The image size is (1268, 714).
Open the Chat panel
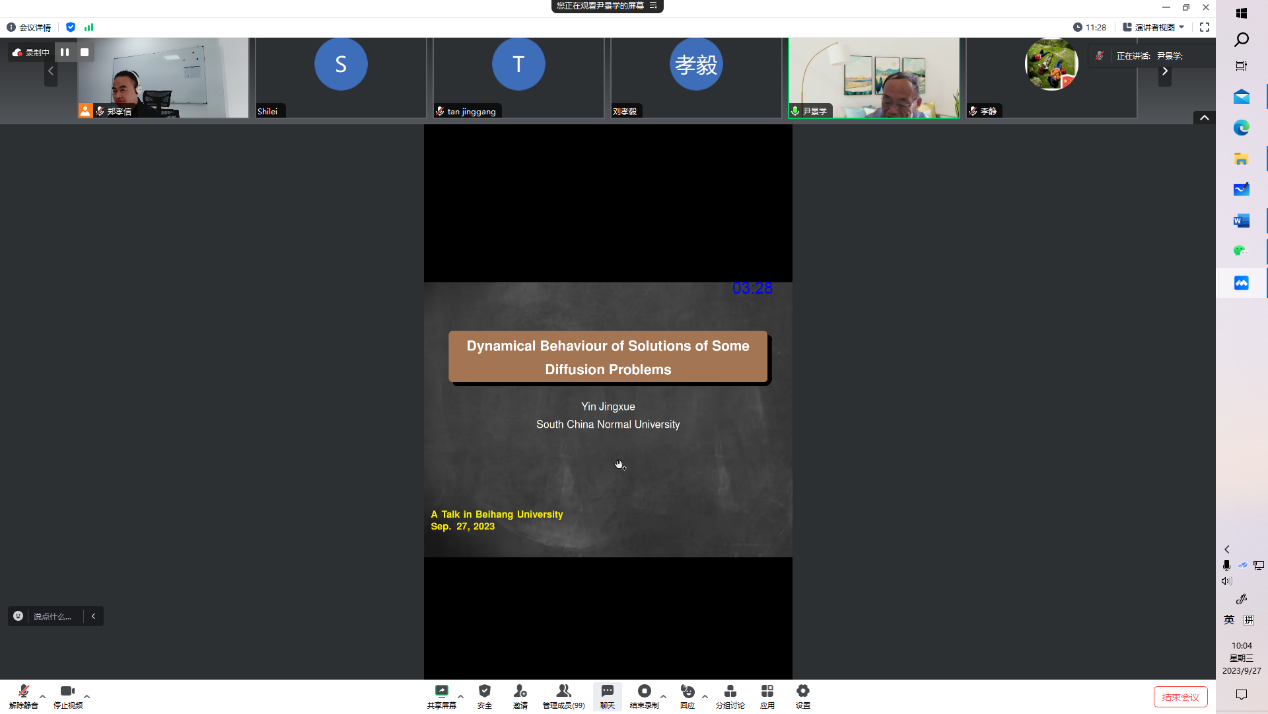[607, 695]
